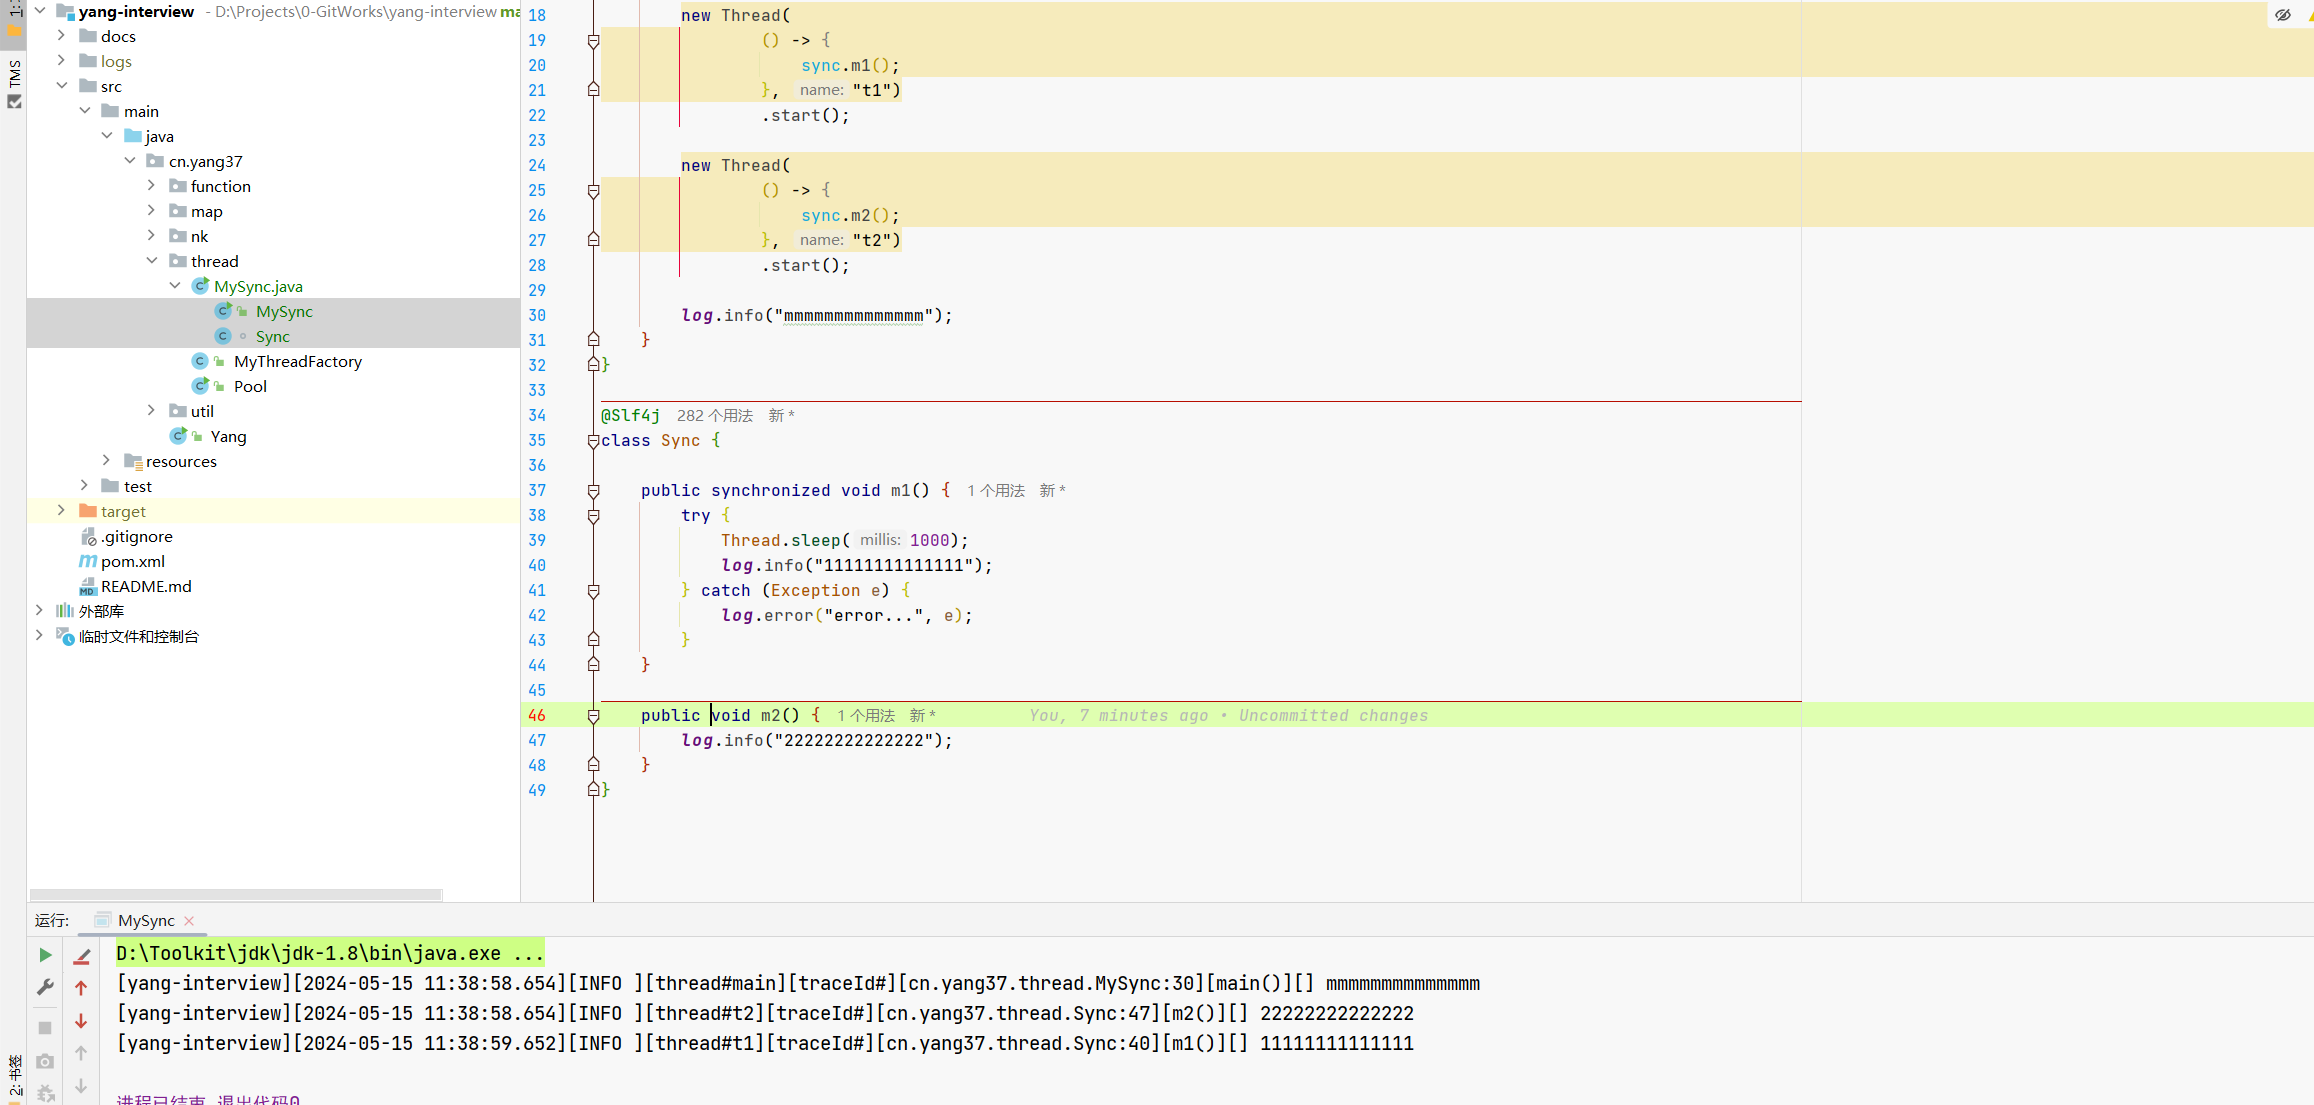Click on Sync class file in tree
Image resolution: width=2314 pixels, height=1105 pixels.
[274, 335]
